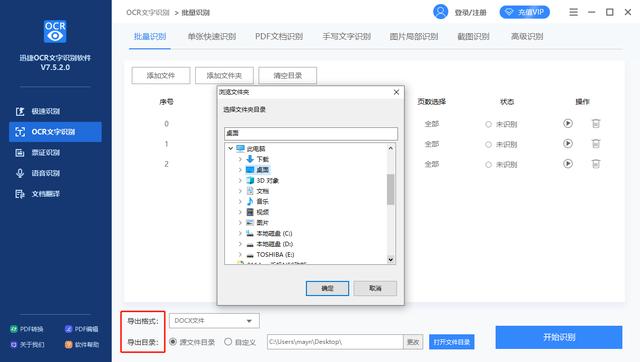Screen dimensions: 640x362
Task: Select 此电脑 in the folder tree
Action: 256,149
